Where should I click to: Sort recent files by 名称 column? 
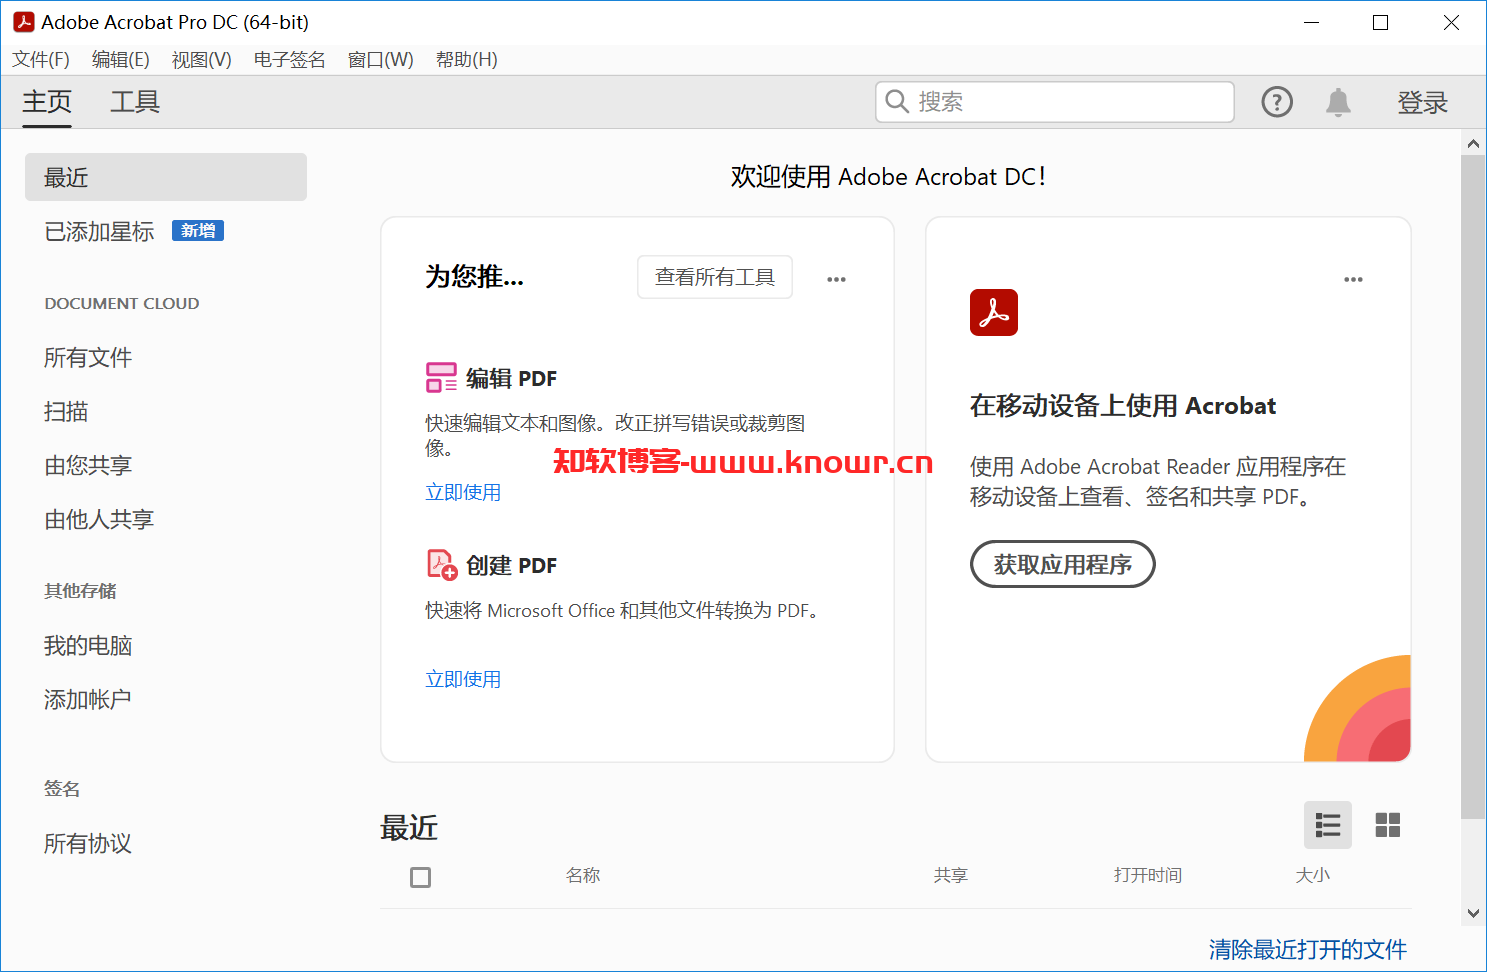[x=583, y=875]
